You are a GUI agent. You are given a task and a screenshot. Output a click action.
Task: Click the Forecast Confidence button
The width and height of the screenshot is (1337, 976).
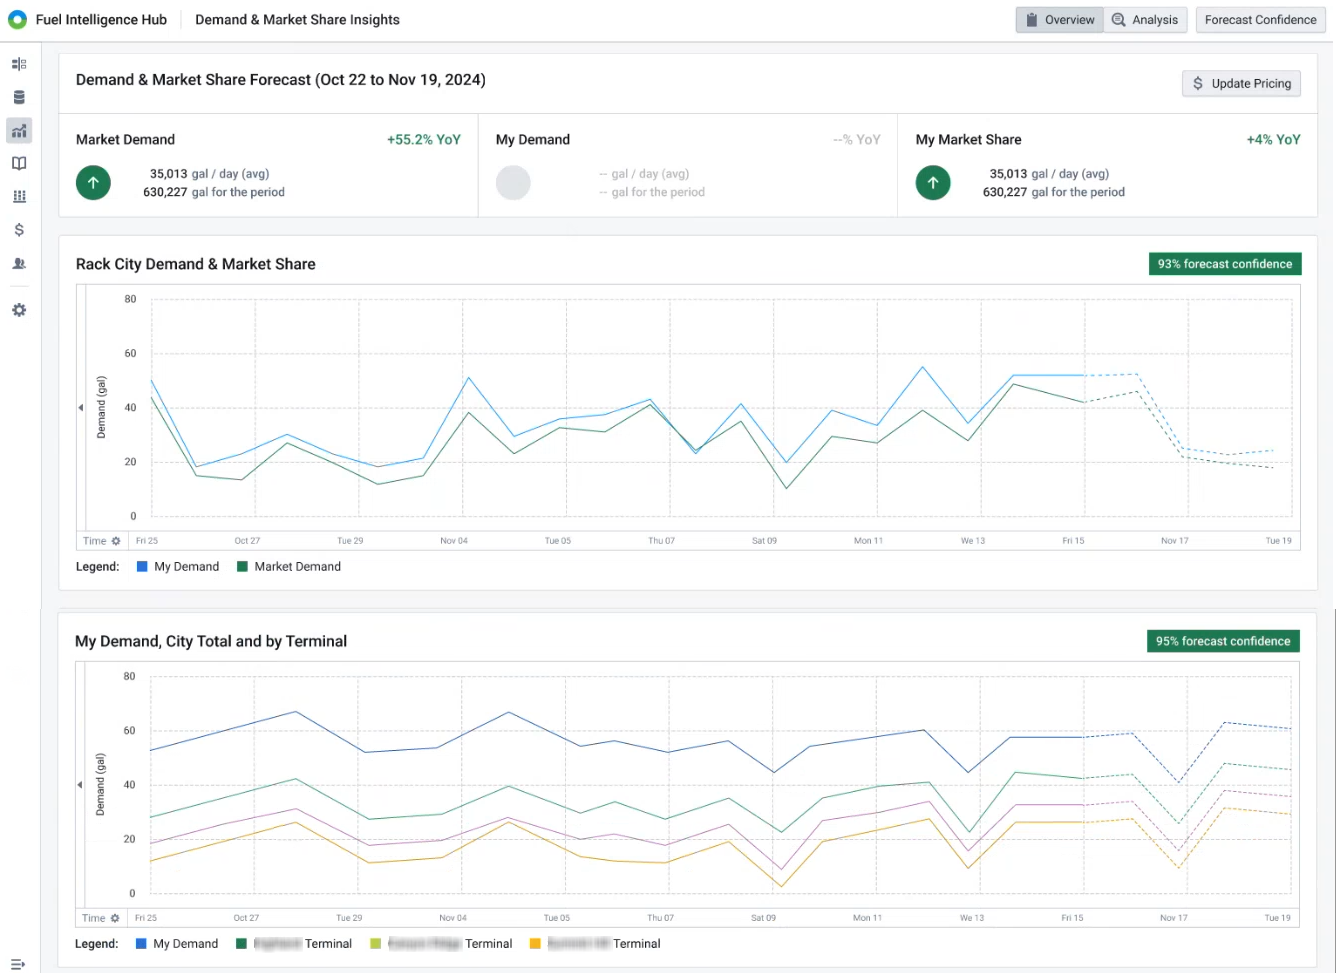[x=1260, y=20]
